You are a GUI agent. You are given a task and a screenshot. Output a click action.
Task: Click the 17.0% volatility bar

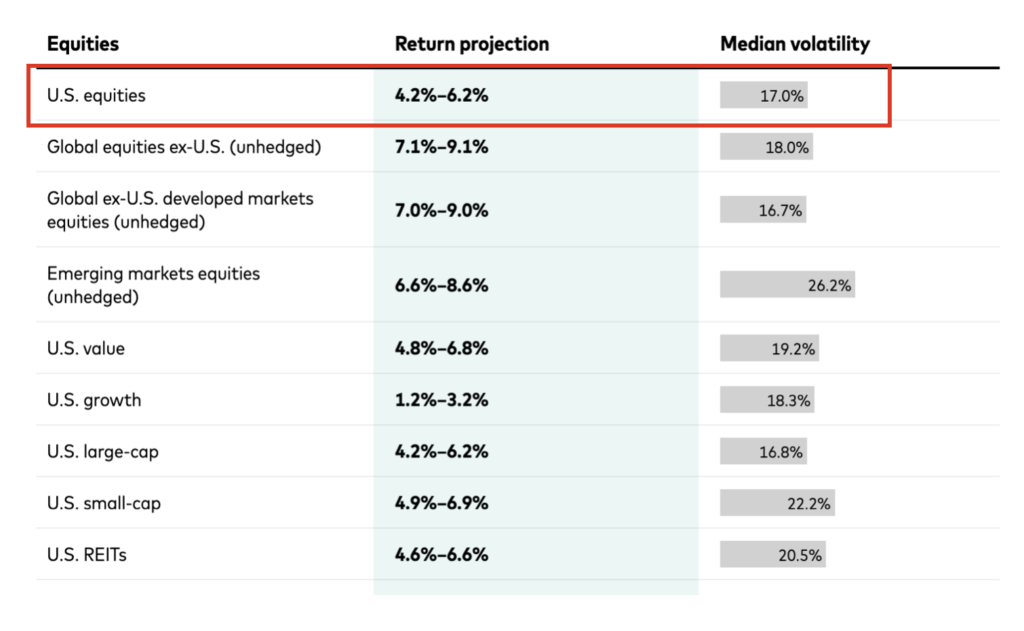click(764, 96)
